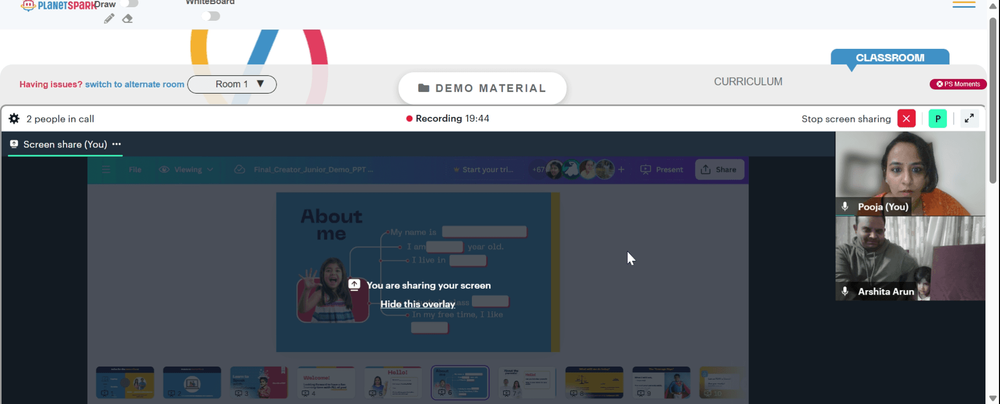Open the screen share three-dots options
The width and height of the screenshot is (1000, 404).
[117, 144]
